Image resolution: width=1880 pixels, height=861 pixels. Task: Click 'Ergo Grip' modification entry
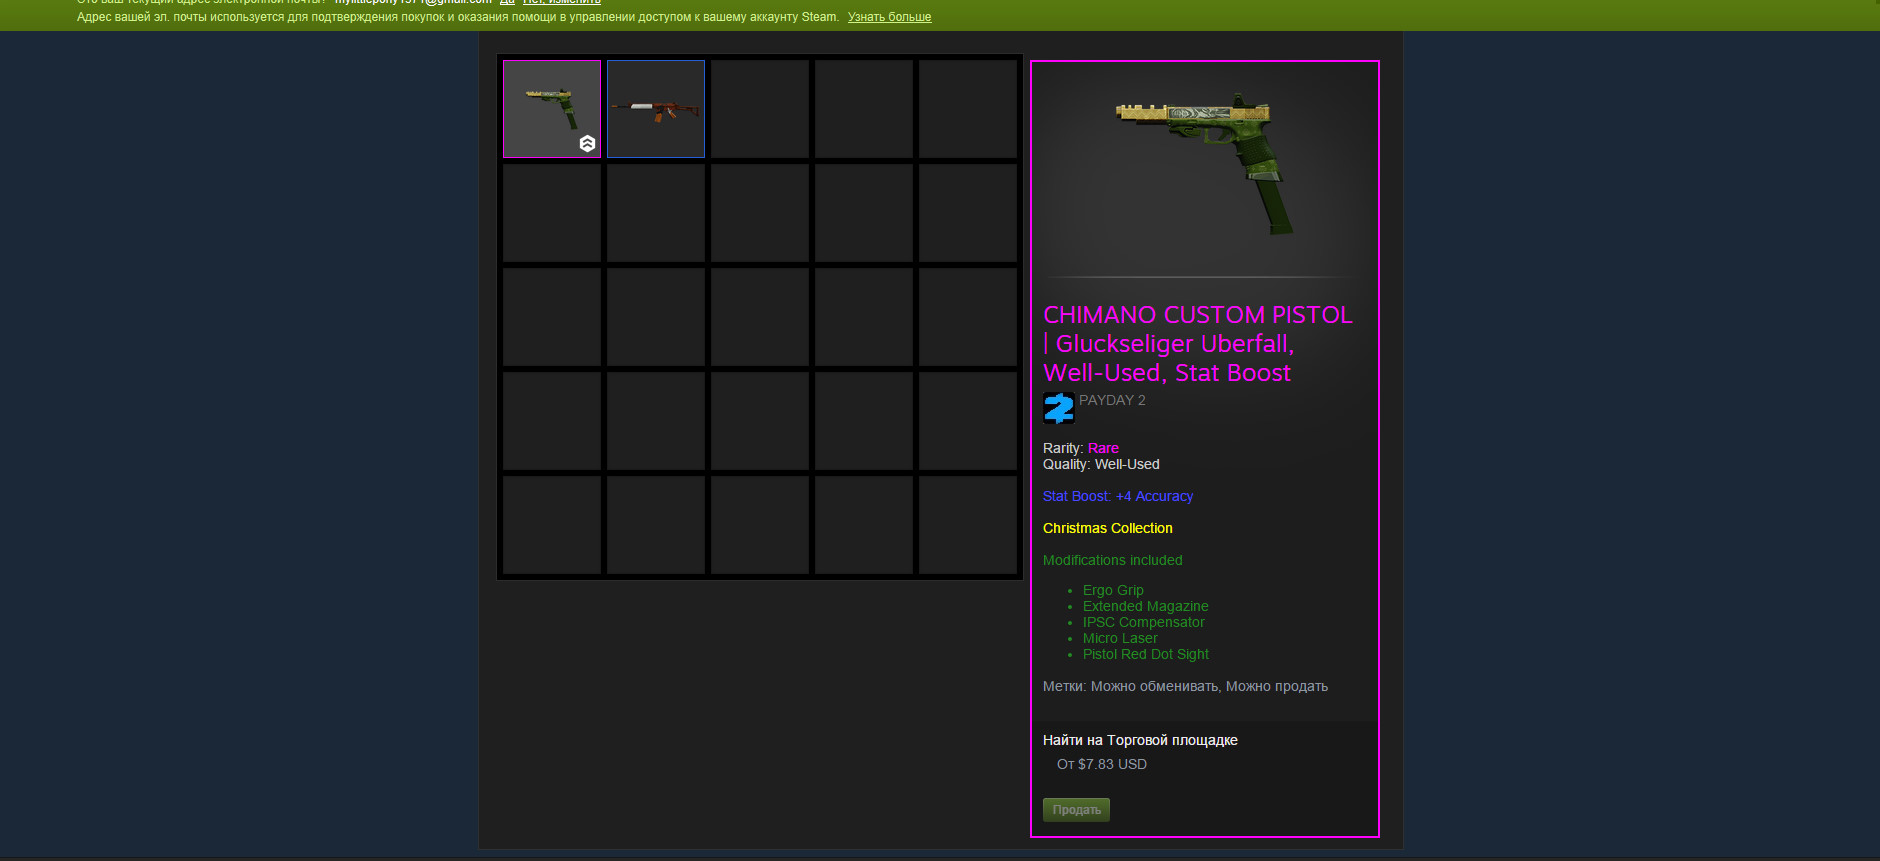[x=1113, y=590]
